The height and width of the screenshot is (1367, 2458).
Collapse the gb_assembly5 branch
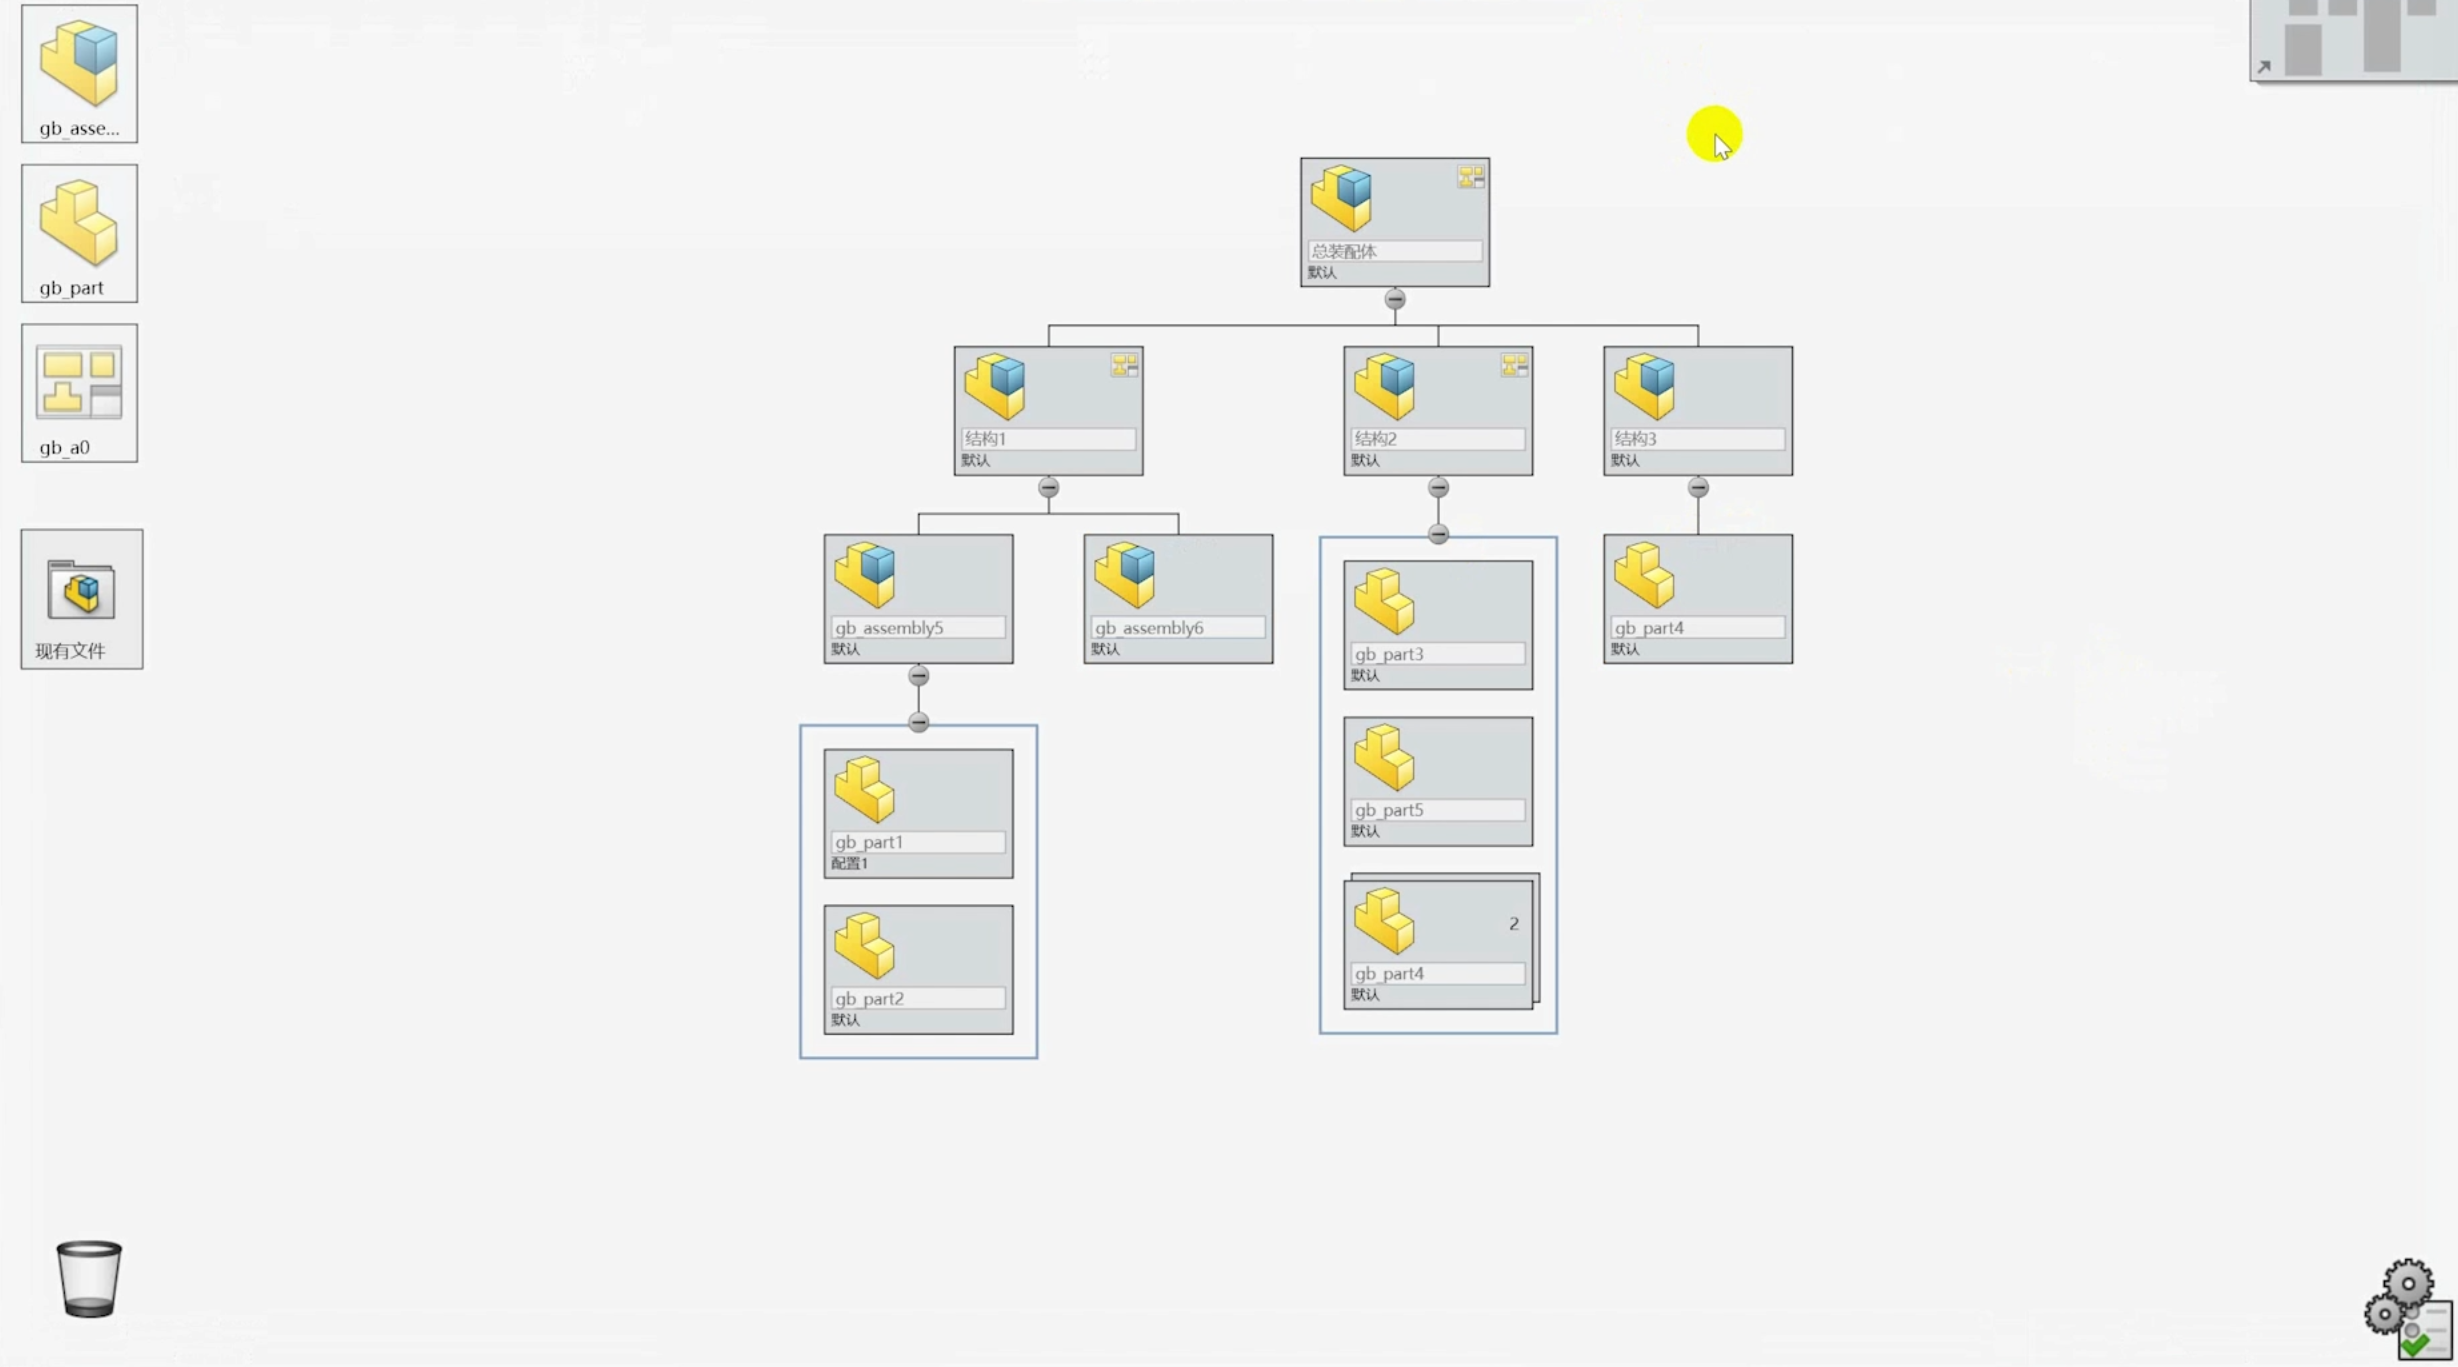pos(918,676)
